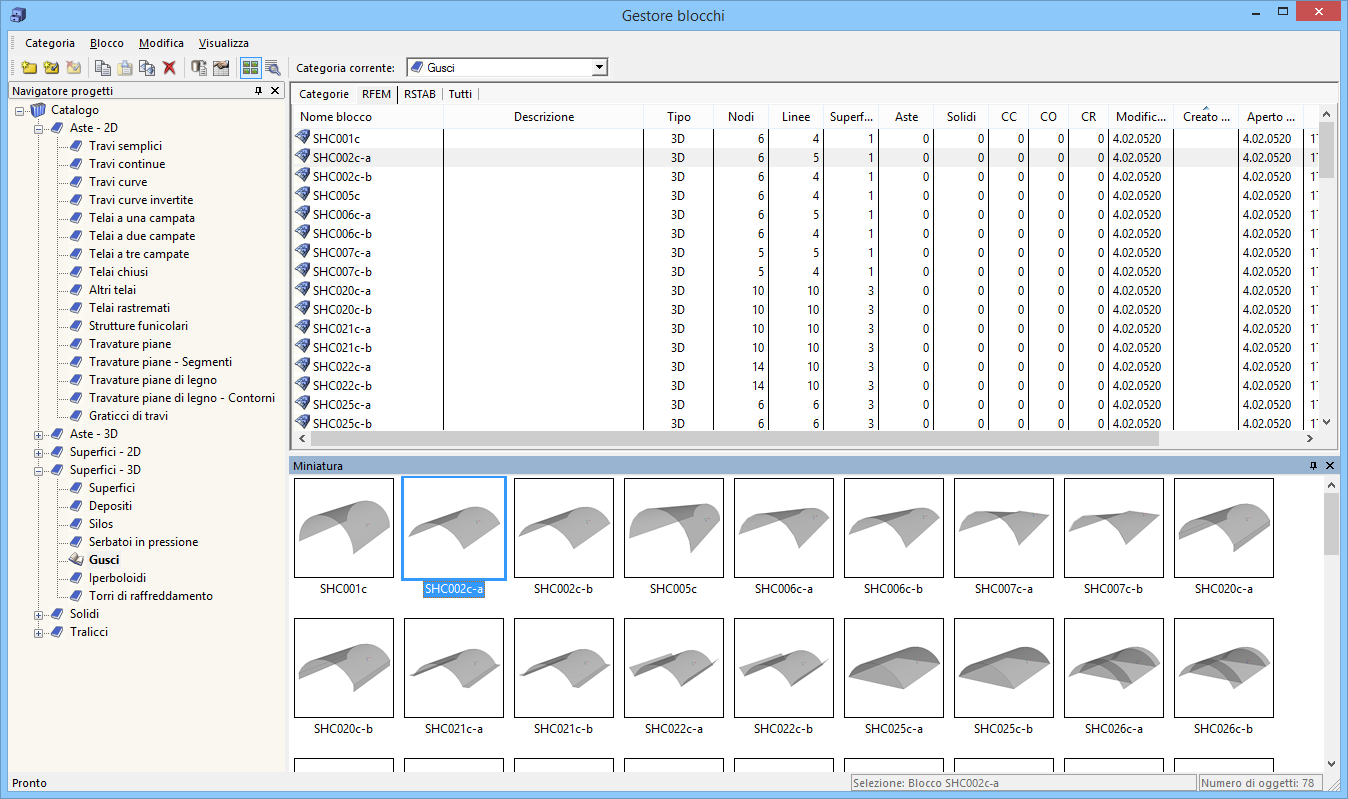Switch to the RSTAB tab
Image resolution: width=1348 pixels, height=799 pixels.
tap(417, 94)
